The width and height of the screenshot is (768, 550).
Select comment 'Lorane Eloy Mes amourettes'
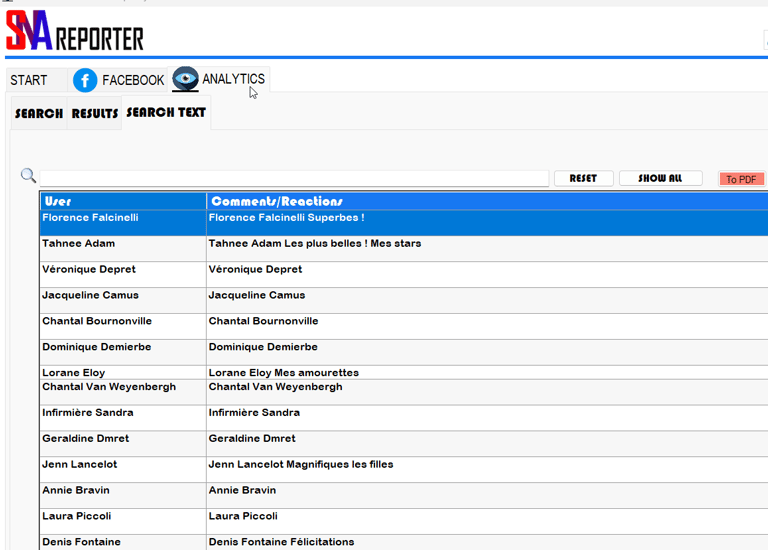[487, 373]
